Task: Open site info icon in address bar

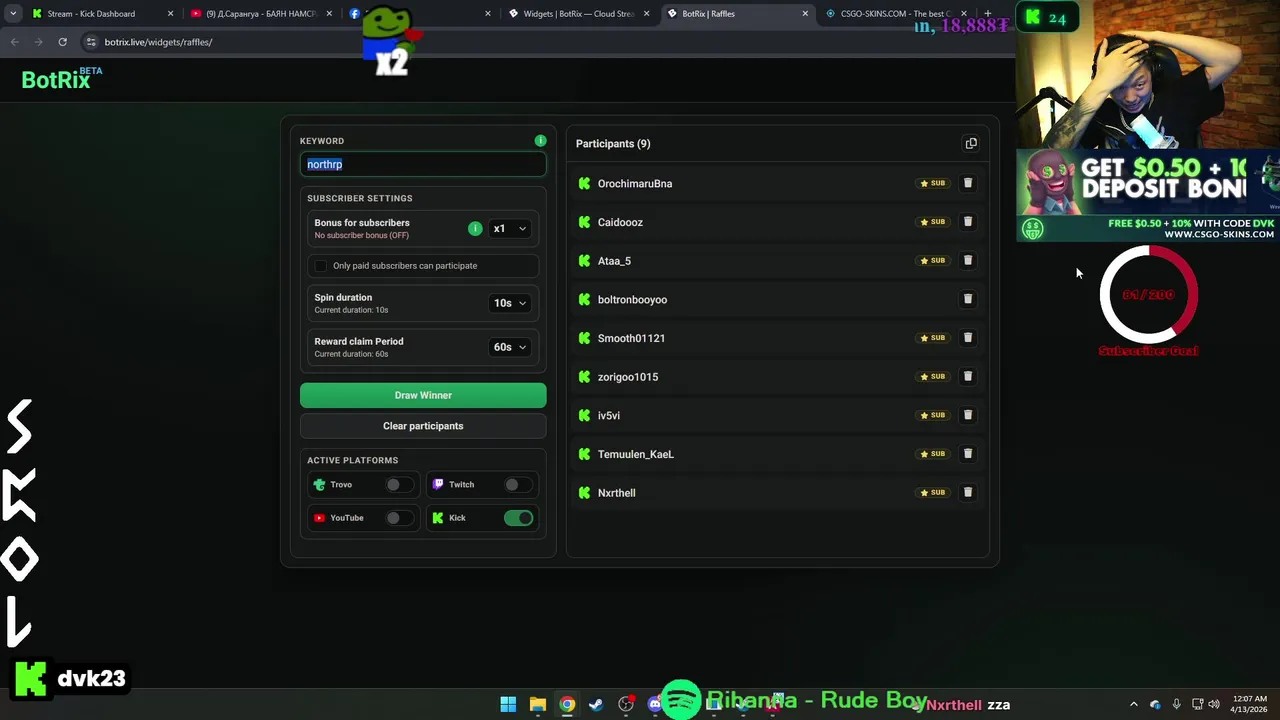Action: tap(91, 42)
